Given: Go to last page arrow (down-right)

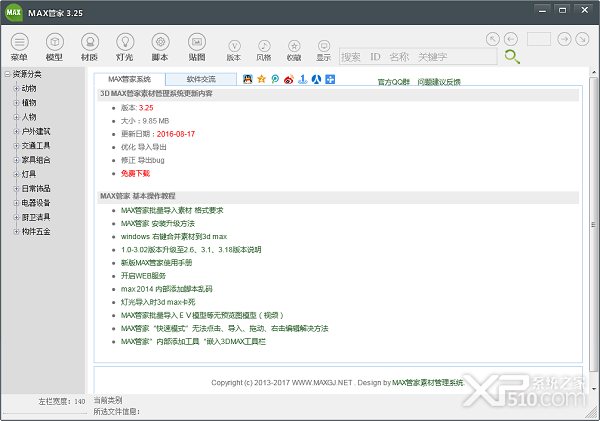Looking at the screenshot, I should tap(582, 39).
